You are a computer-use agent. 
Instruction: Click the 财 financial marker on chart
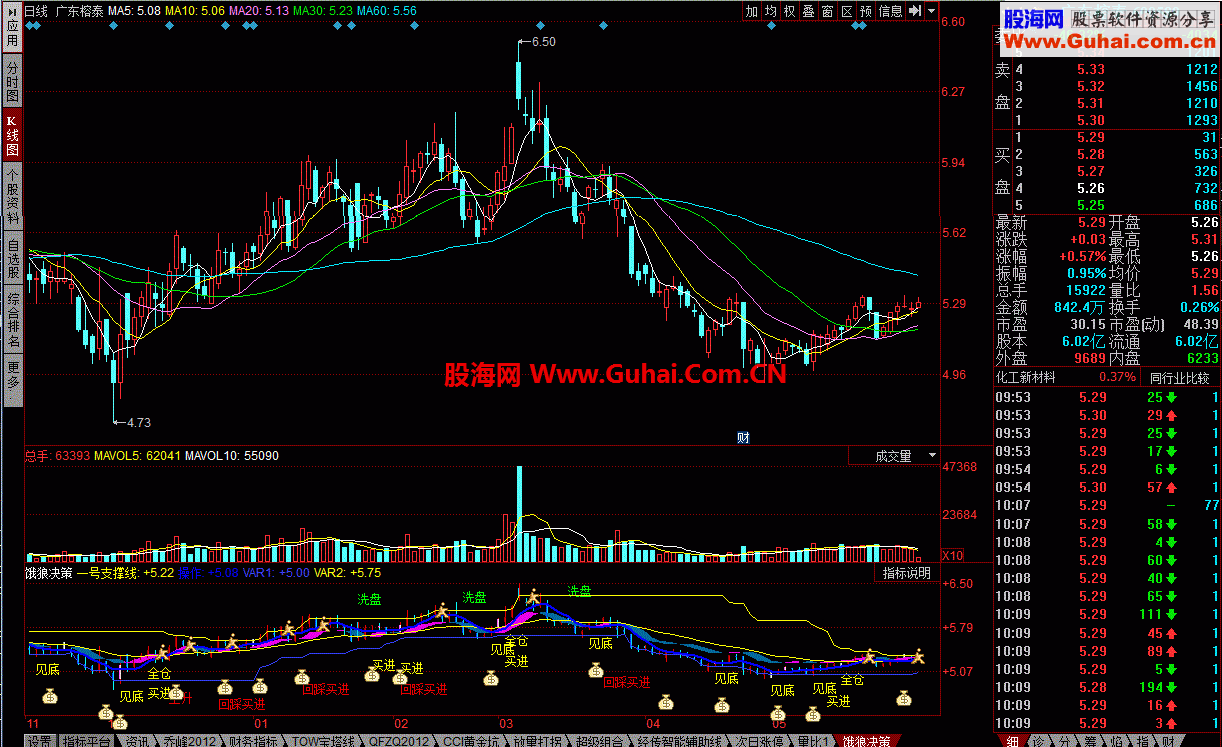pyautogui.click(x=743, y=437)
